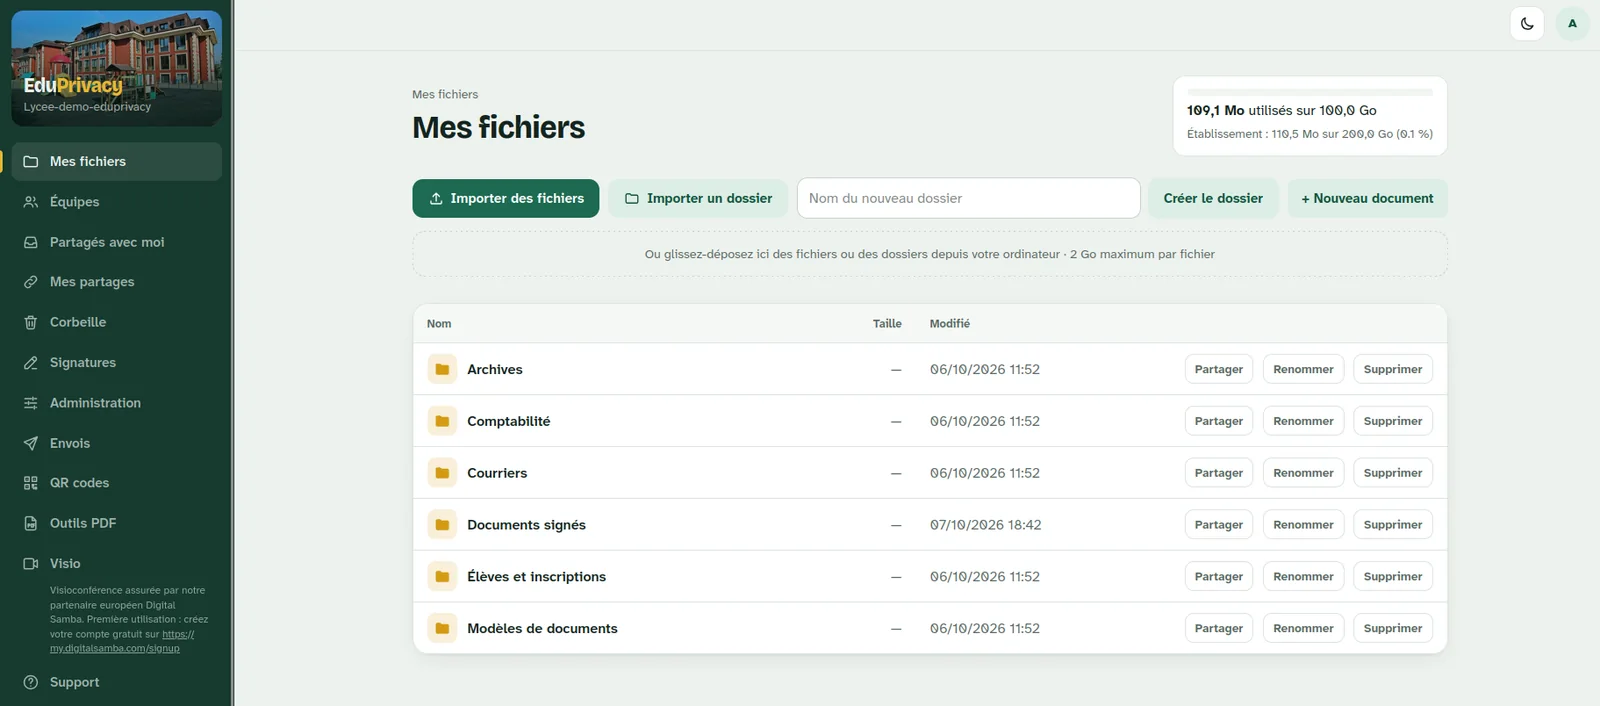The height and width of the screenshot is (706, 1600).
Task: Click Créer le dossier button
Action: coord(1213,198)
